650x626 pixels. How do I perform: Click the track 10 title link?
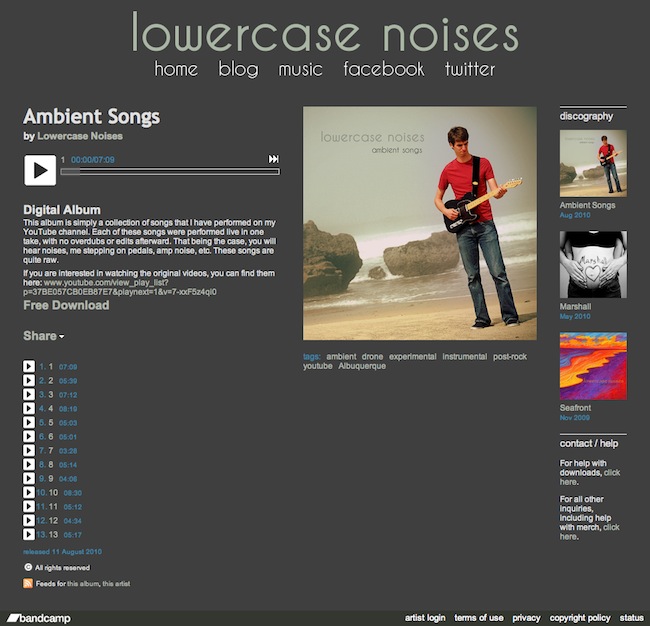tap(53, 493)
